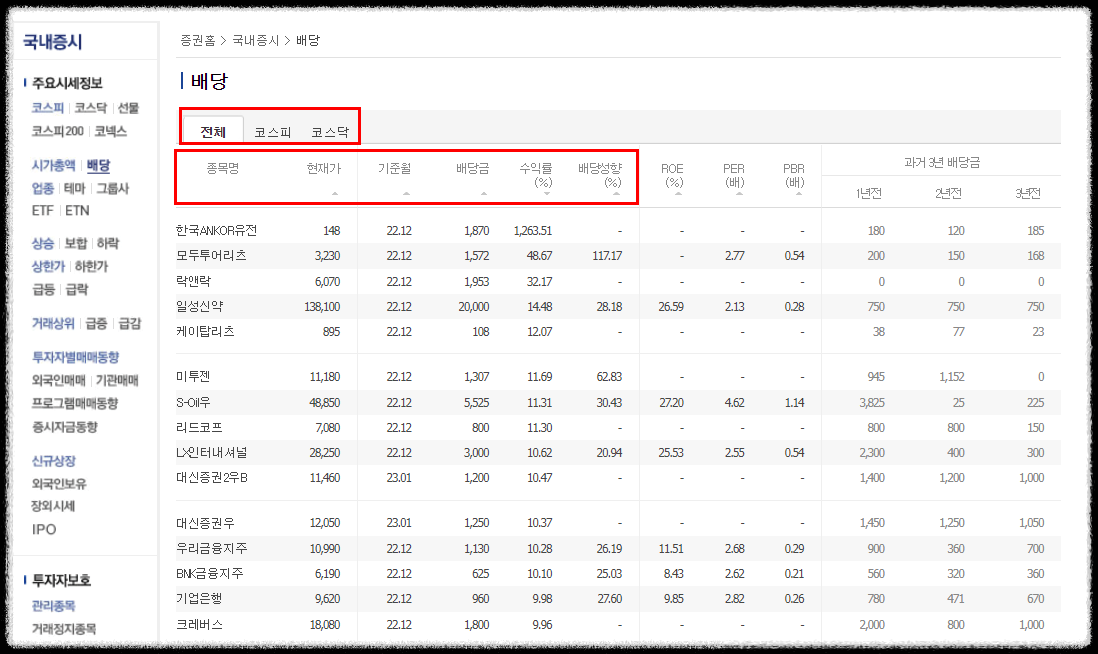Viewport: 1098px width, 654px height.
Task: Open IPO sidebar link
Action: pyautogui.click(x=44, y=529)
